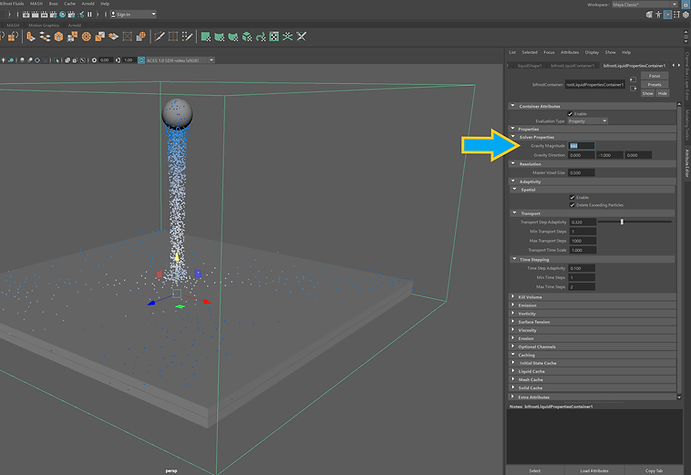Click the workspace lock icon
The width and height of the screenshot is (691, 475).
686,4
